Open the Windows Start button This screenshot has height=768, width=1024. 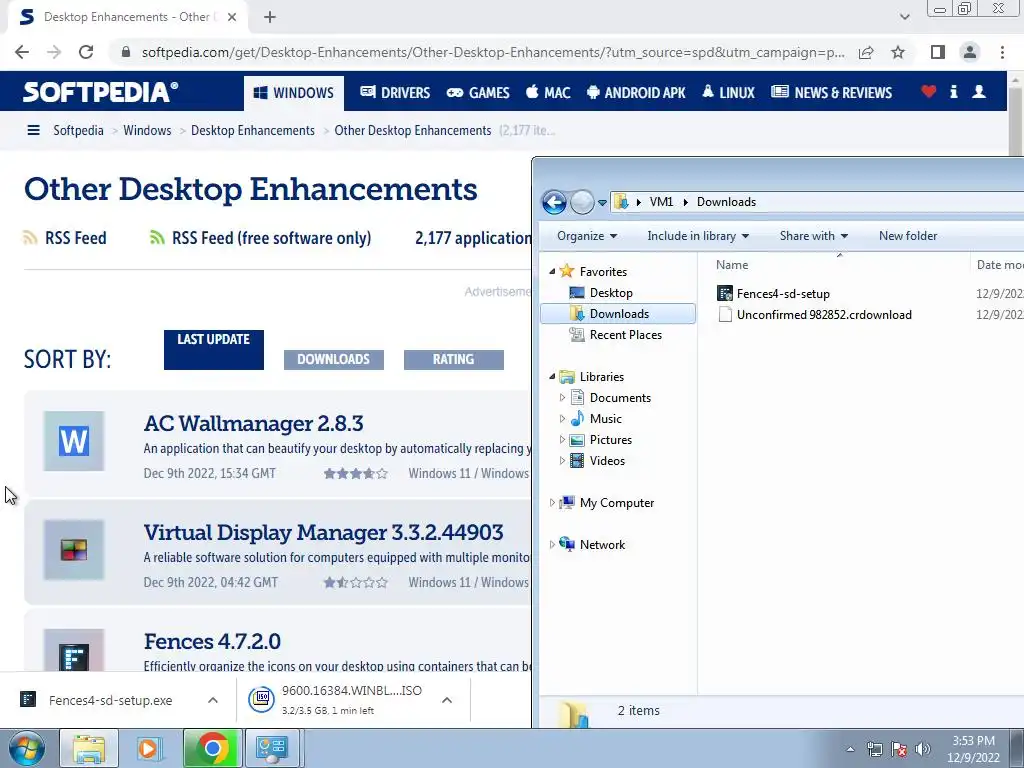pyautogui.click(x=26, y=748)
